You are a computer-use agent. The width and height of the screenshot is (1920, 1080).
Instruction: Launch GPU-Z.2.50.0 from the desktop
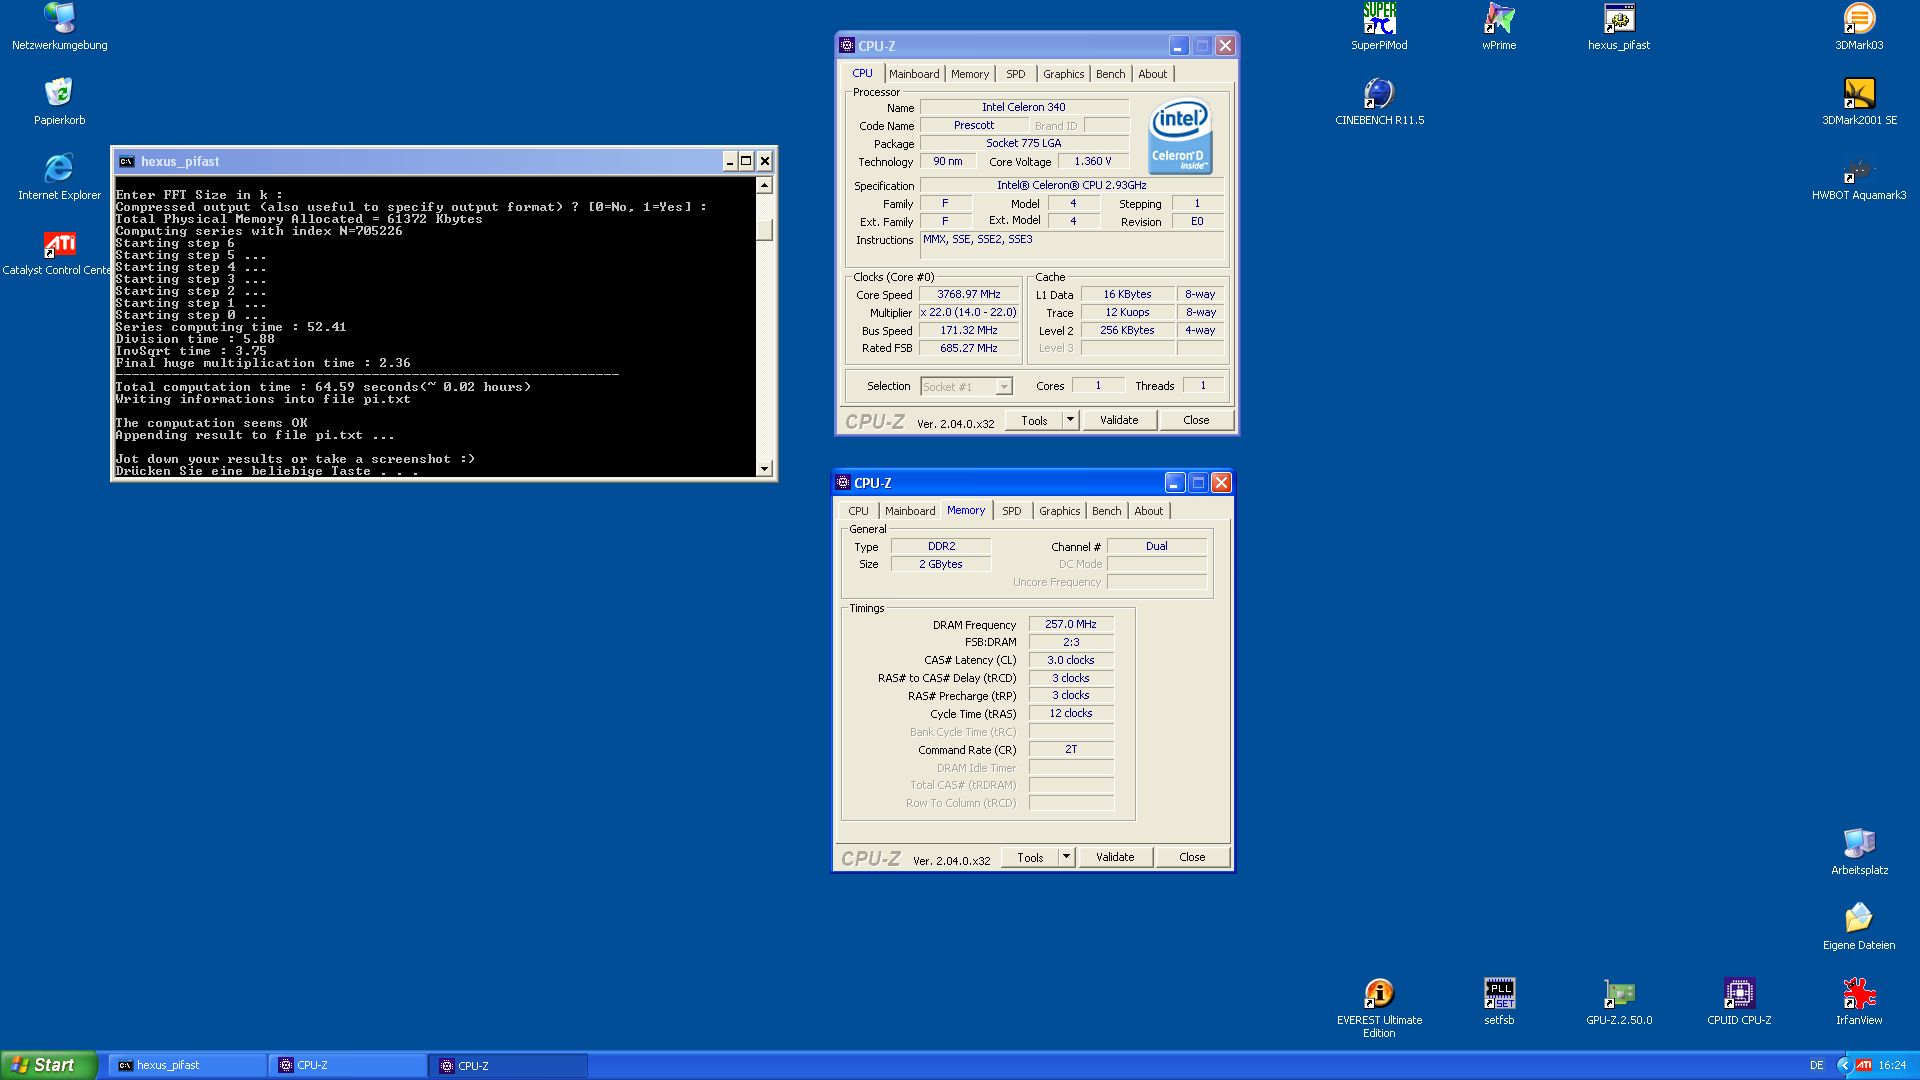coord(1619,1002)
